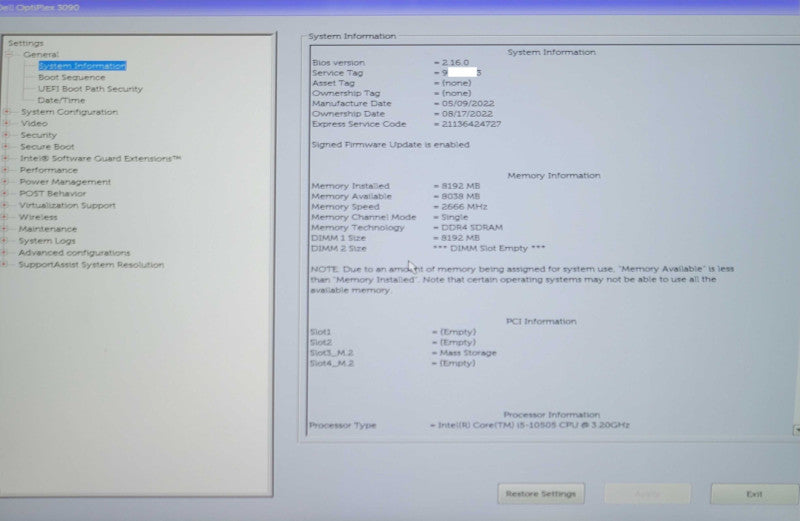
Task: Select System Configuration category
Action: pyautogui.click(x=69, y=112)
